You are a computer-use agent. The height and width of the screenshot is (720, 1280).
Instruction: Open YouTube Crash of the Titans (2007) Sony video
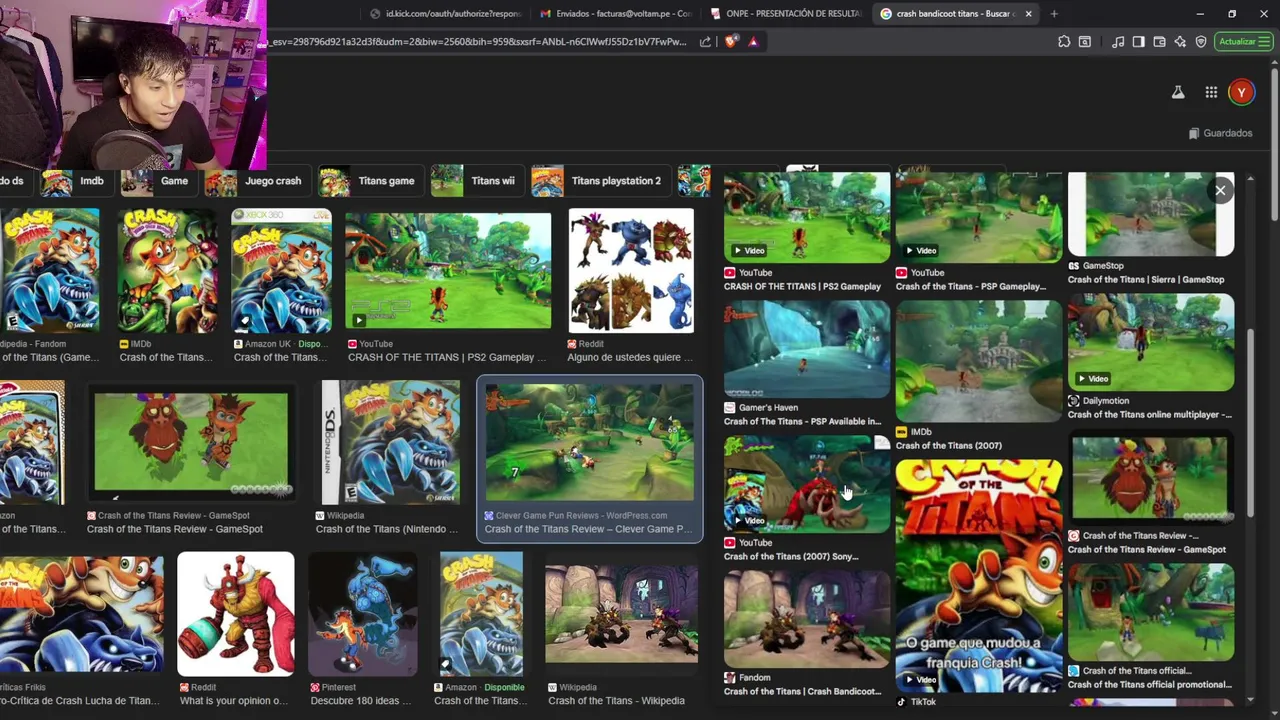point(807,483)
